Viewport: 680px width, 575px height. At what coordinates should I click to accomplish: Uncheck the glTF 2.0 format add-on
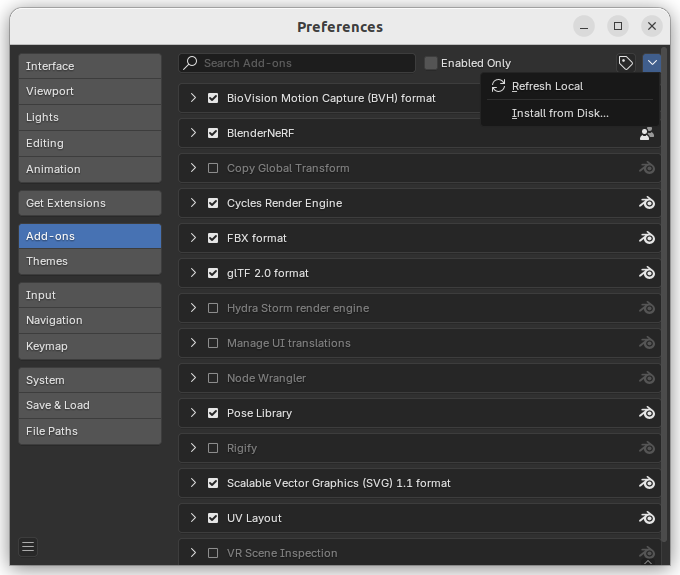point(213,273)
